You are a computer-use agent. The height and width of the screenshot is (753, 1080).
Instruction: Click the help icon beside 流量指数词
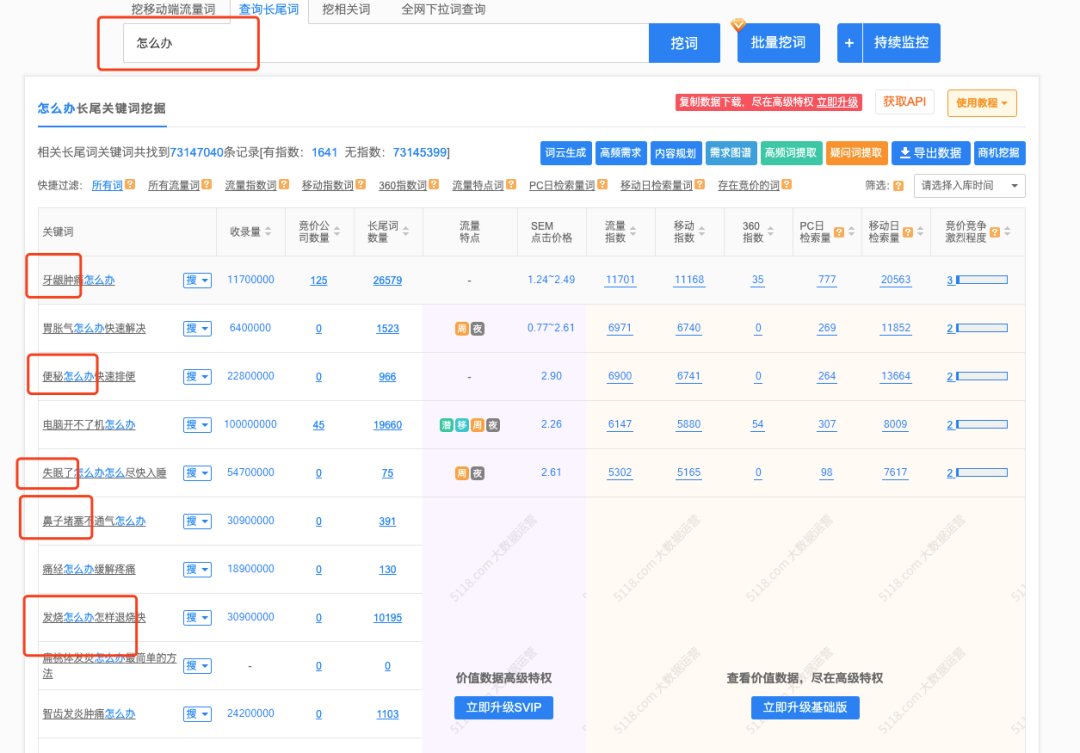click(284, 185)
